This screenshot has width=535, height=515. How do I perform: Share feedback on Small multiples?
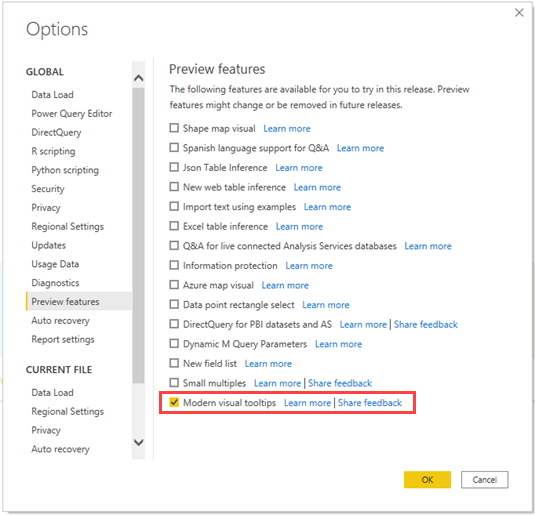click(340, 383)
